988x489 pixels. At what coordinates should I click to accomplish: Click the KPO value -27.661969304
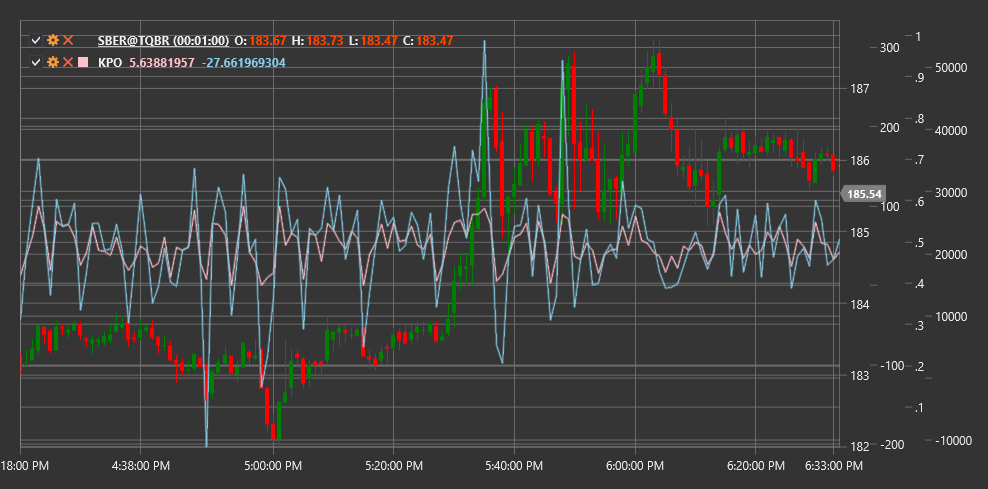click(244, 62)
